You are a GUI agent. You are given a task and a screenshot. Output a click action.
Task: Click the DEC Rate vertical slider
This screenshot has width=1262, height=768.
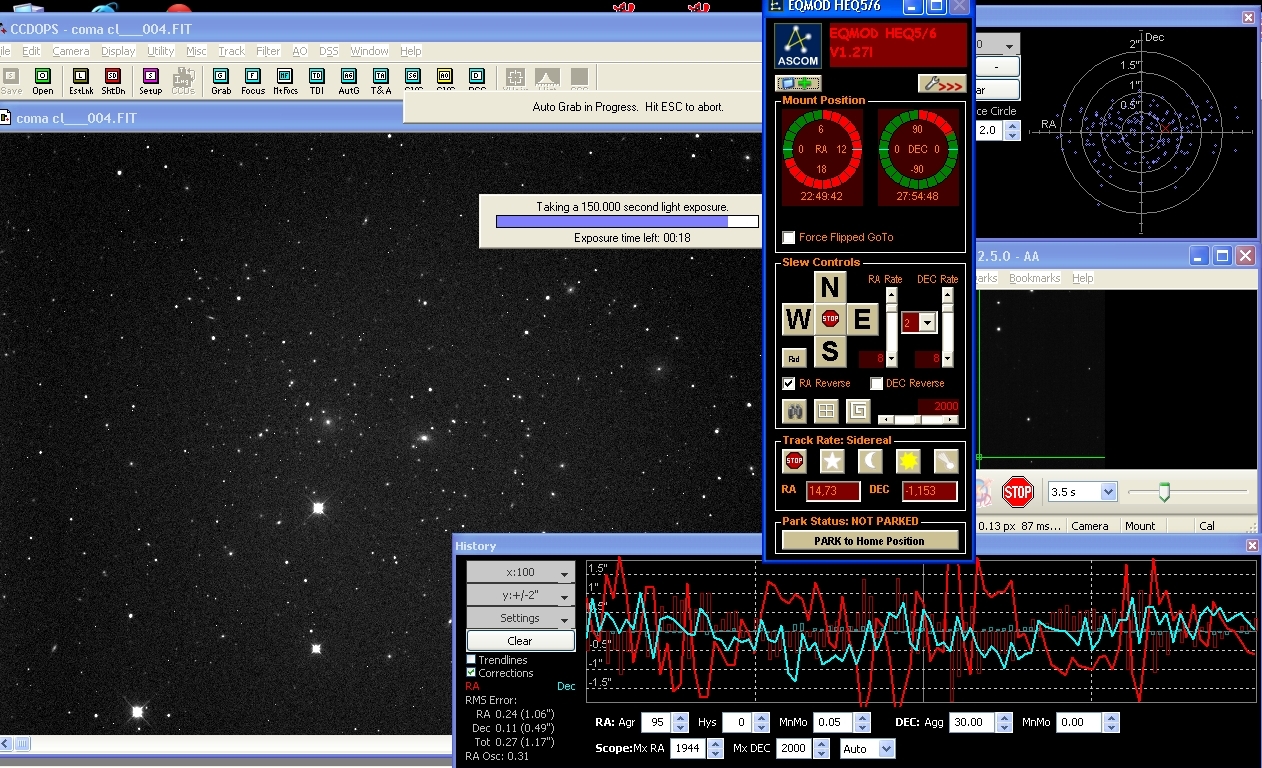tap(948, 327)
